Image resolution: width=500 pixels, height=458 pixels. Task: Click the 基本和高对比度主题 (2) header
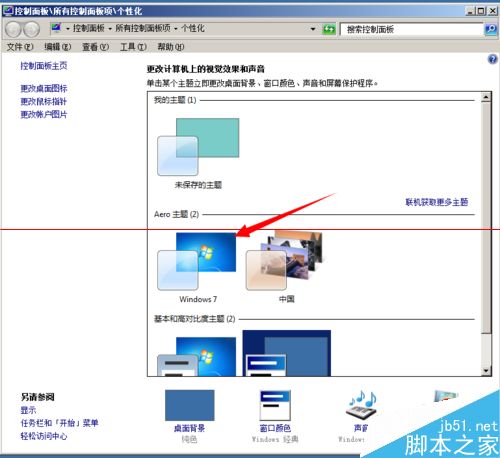[x=194, y=319]
